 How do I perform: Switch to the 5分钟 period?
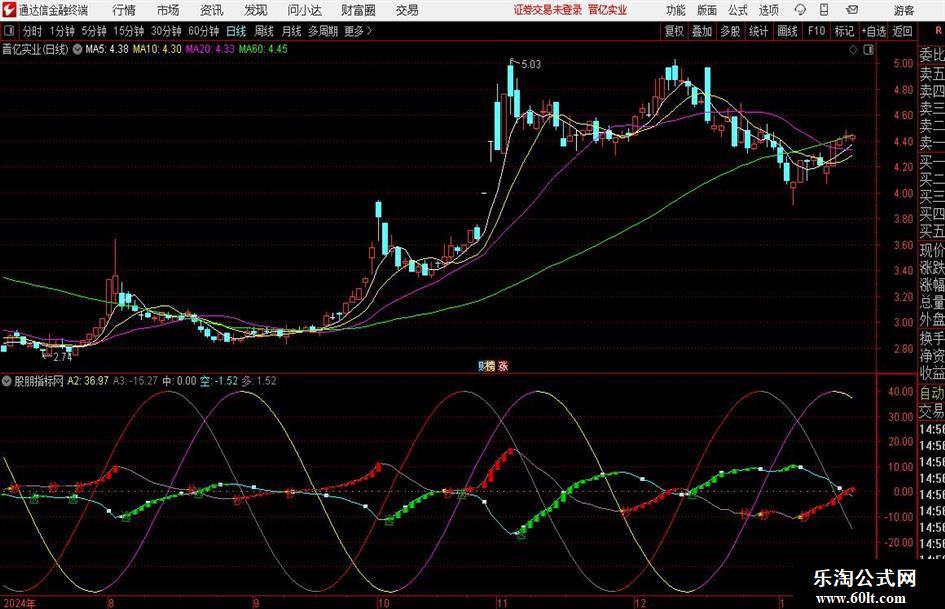tap(93, 31)
